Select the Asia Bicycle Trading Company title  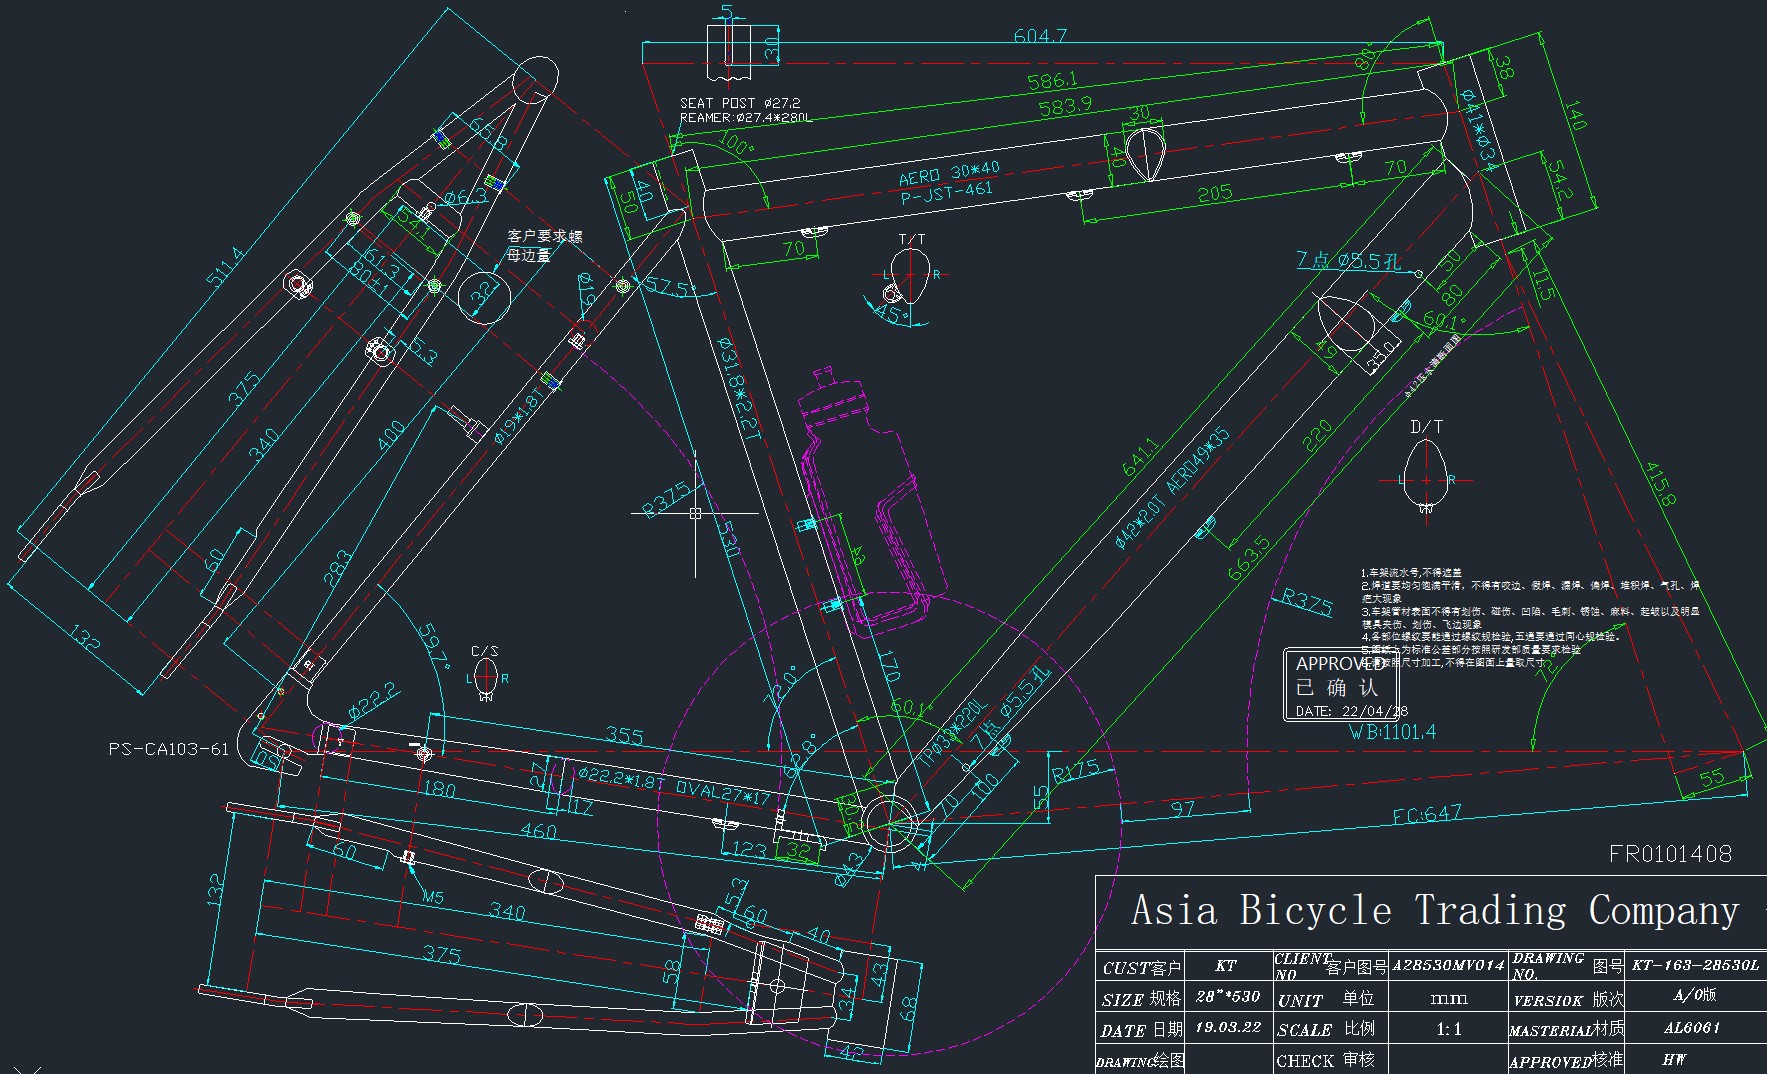(x=1434, y=911)
